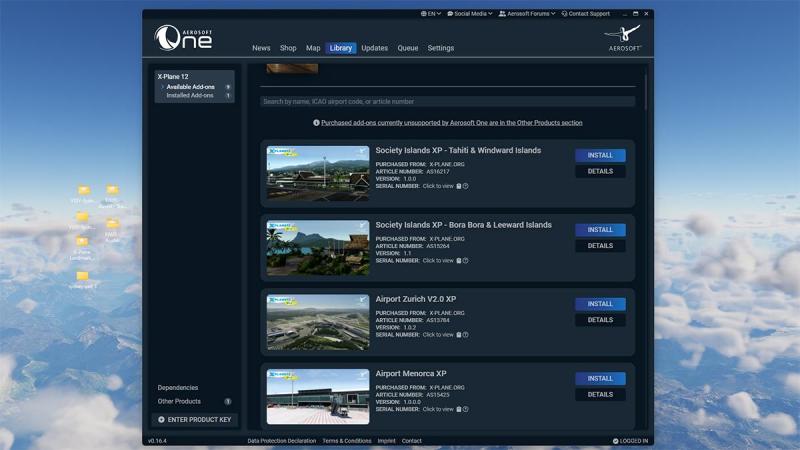Switch to the Map tab
The image size is (800, 450).
(x=313, y=48)
